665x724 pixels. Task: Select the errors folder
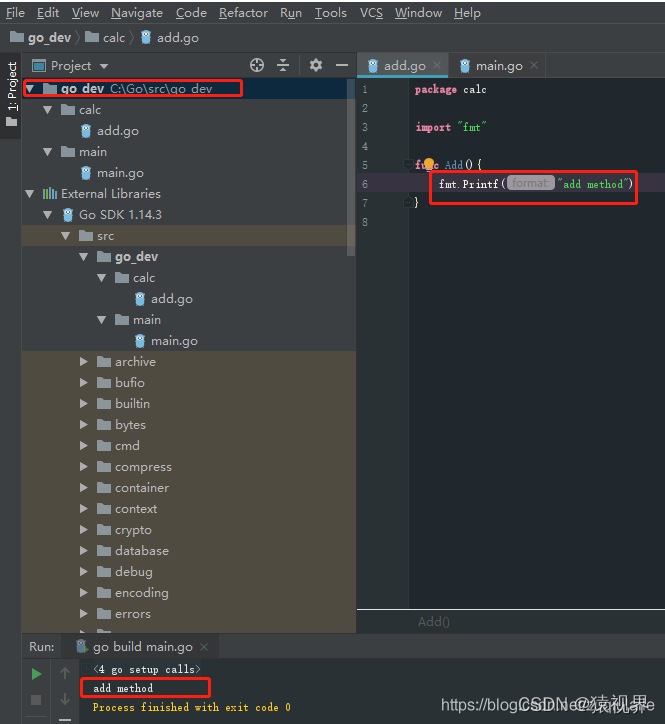[133, 614]
